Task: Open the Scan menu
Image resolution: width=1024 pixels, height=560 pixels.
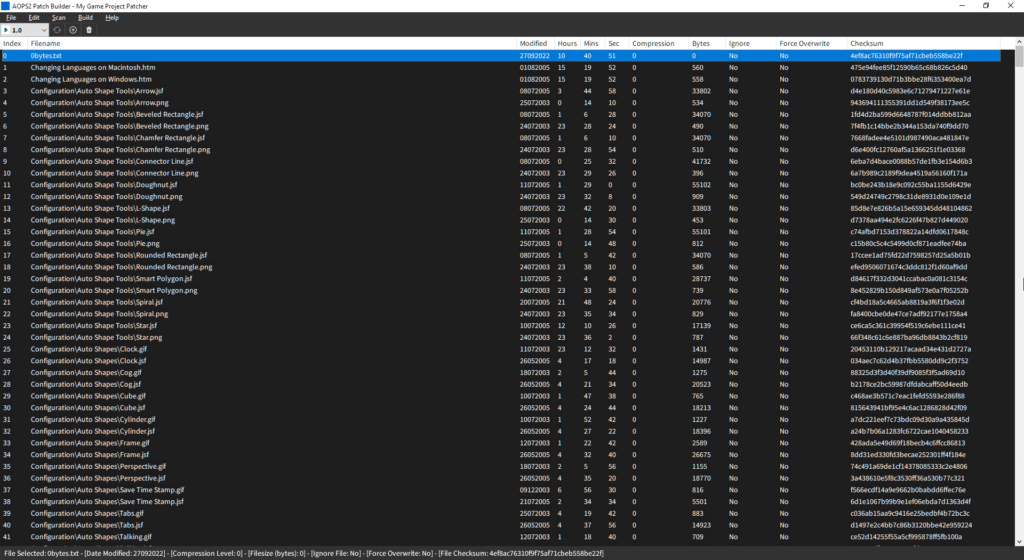Action: click(59, 18)
